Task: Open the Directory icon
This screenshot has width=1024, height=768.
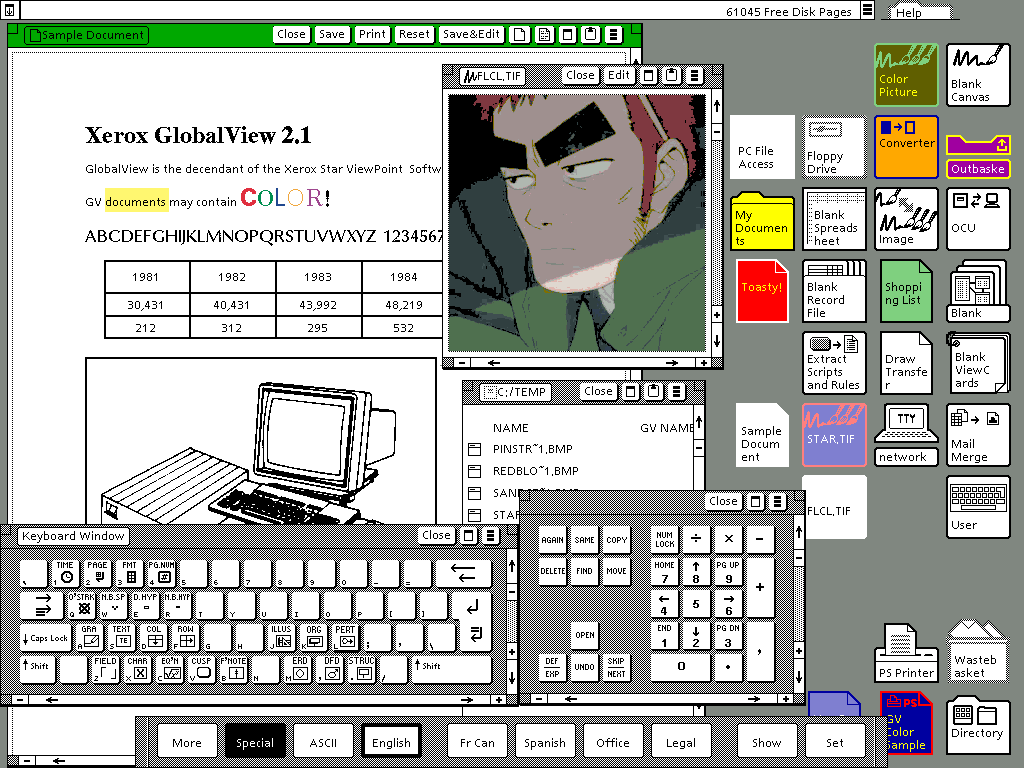Action: (976, 722)
